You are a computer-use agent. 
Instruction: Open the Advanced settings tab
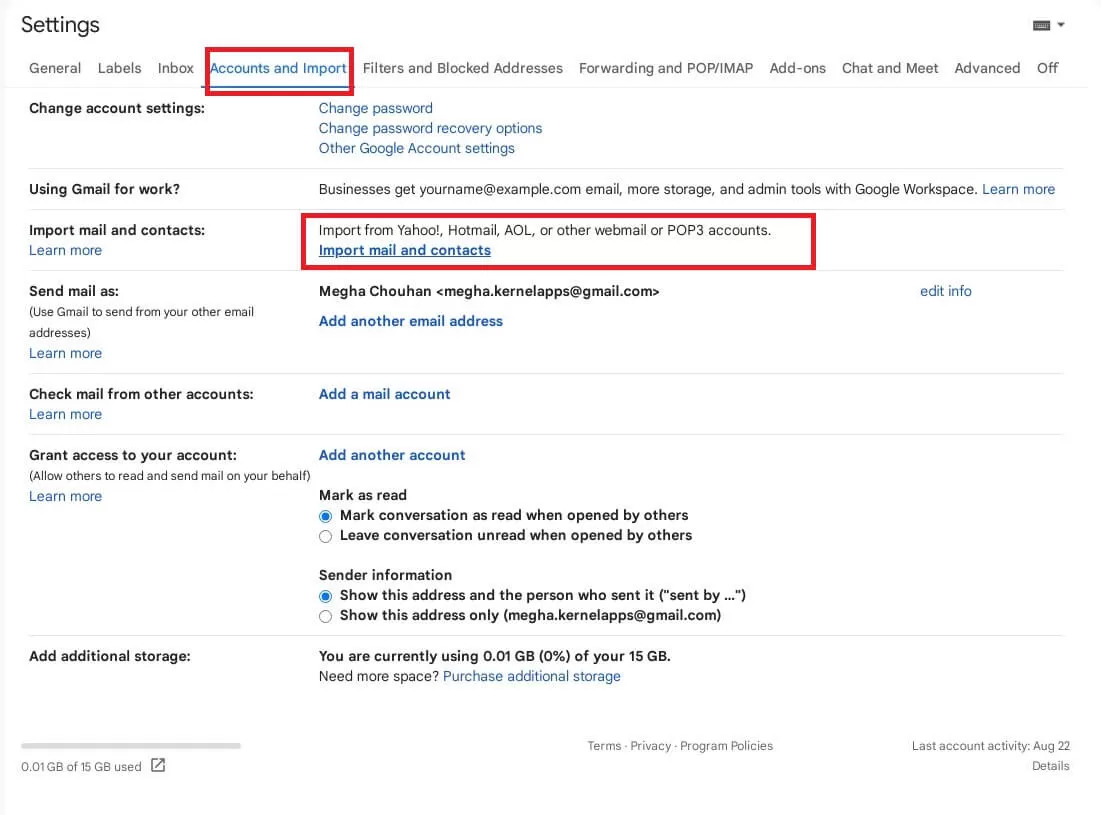[987, 68]
